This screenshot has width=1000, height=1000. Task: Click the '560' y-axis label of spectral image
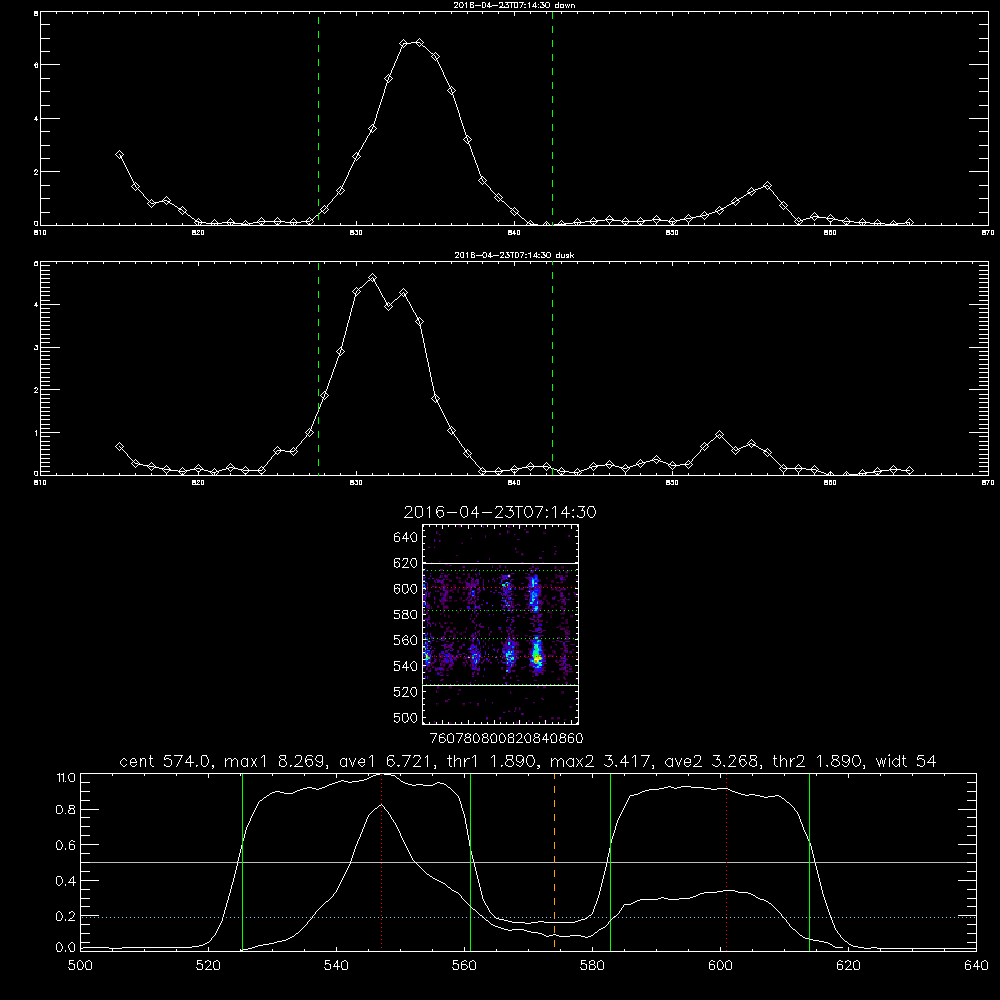click(x=405, y=640)
